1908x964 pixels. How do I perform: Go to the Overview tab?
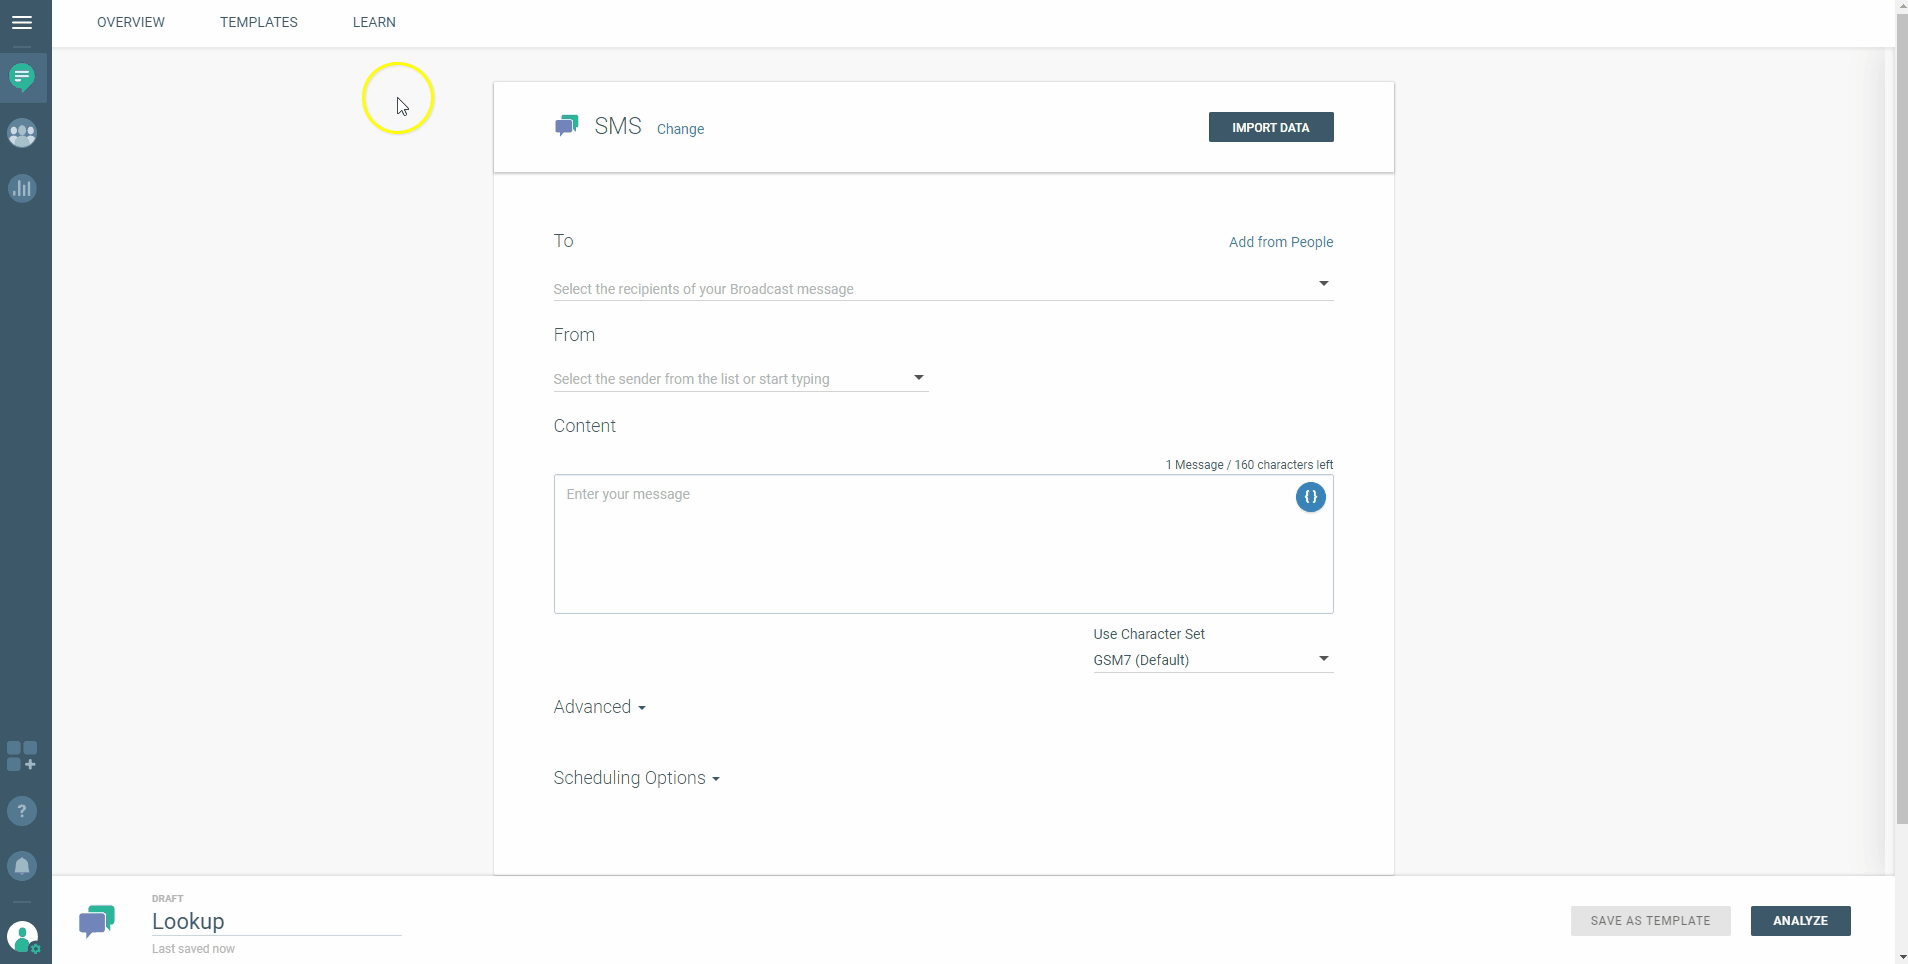point(131,22)
